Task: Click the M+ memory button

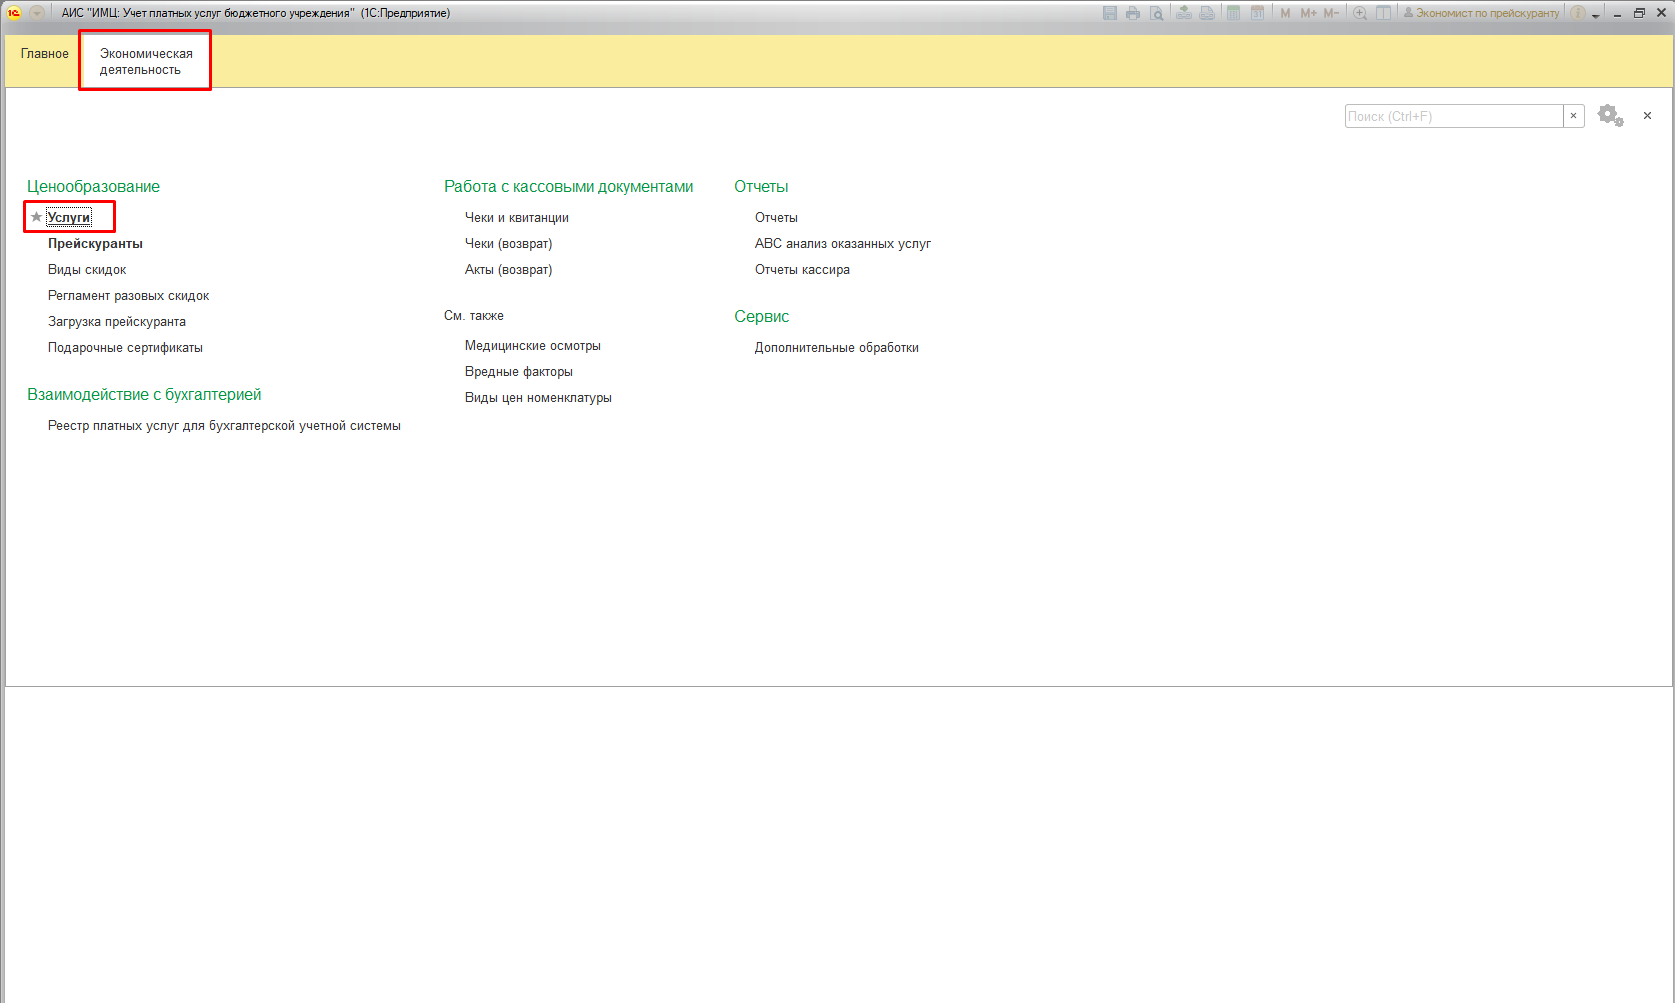Action: (x=1308, y=13)
